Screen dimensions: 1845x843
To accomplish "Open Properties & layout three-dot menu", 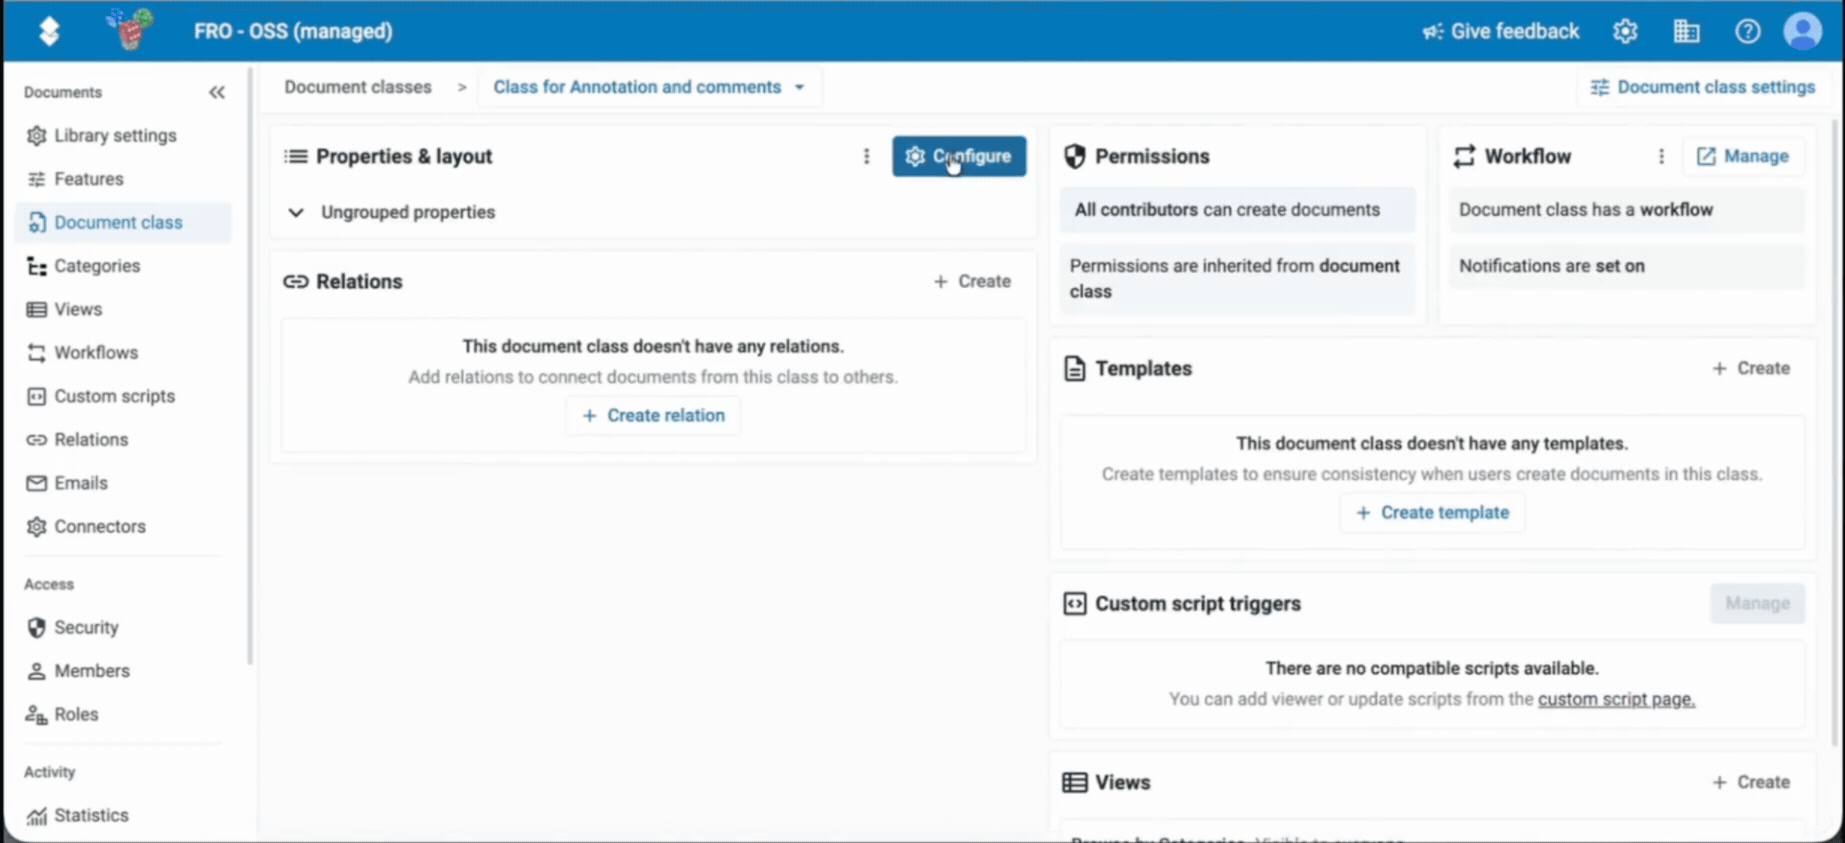I will click(x=866, y=156).
